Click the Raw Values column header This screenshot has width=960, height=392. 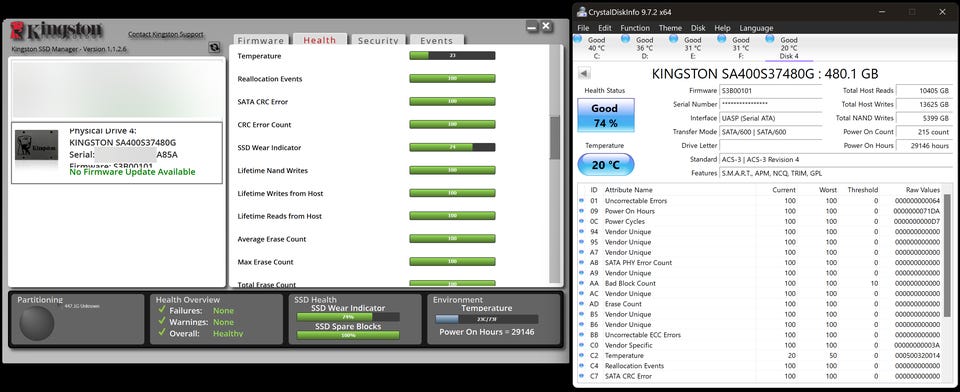(x=923, y=190)
